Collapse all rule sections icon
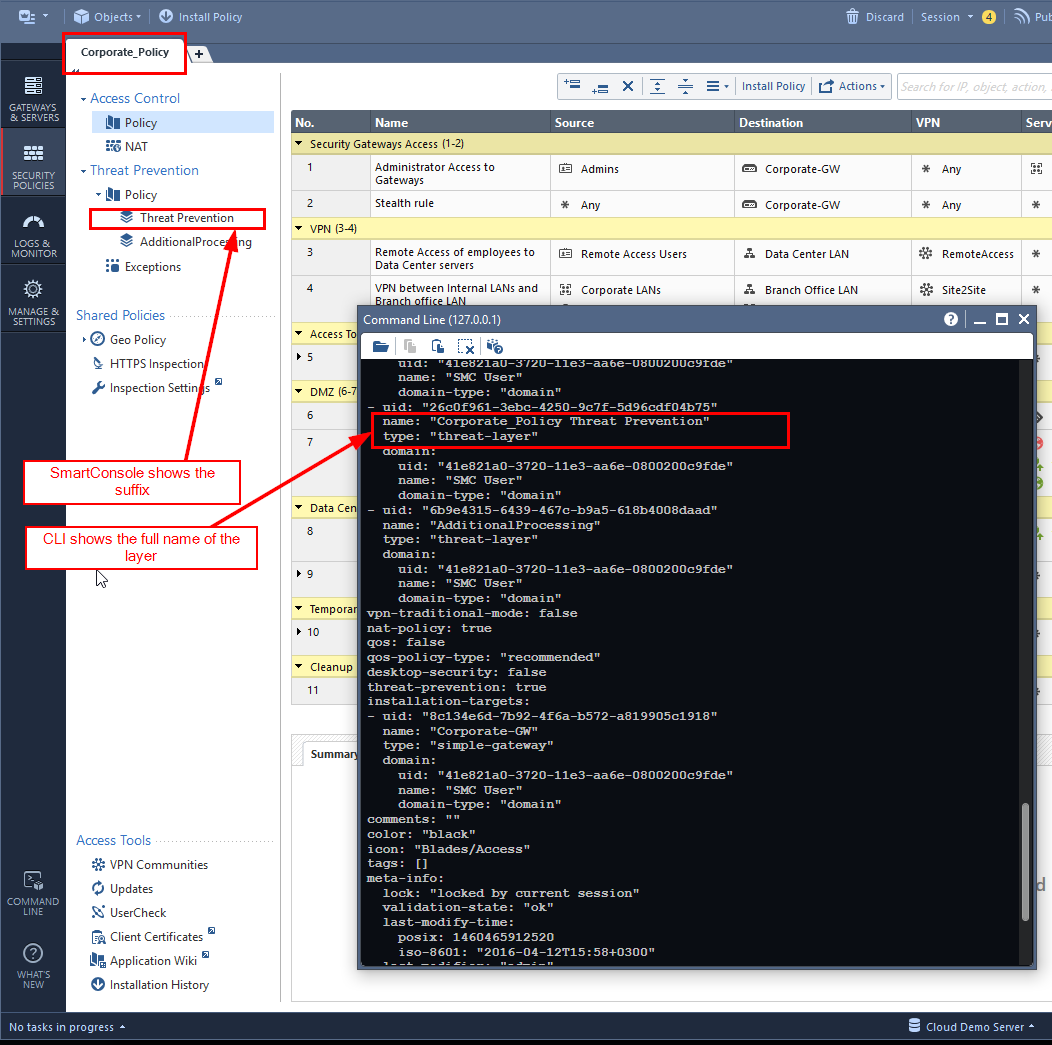This screenshot has width=1052, height=1045. pyautogui.click(x=686, y=87)
